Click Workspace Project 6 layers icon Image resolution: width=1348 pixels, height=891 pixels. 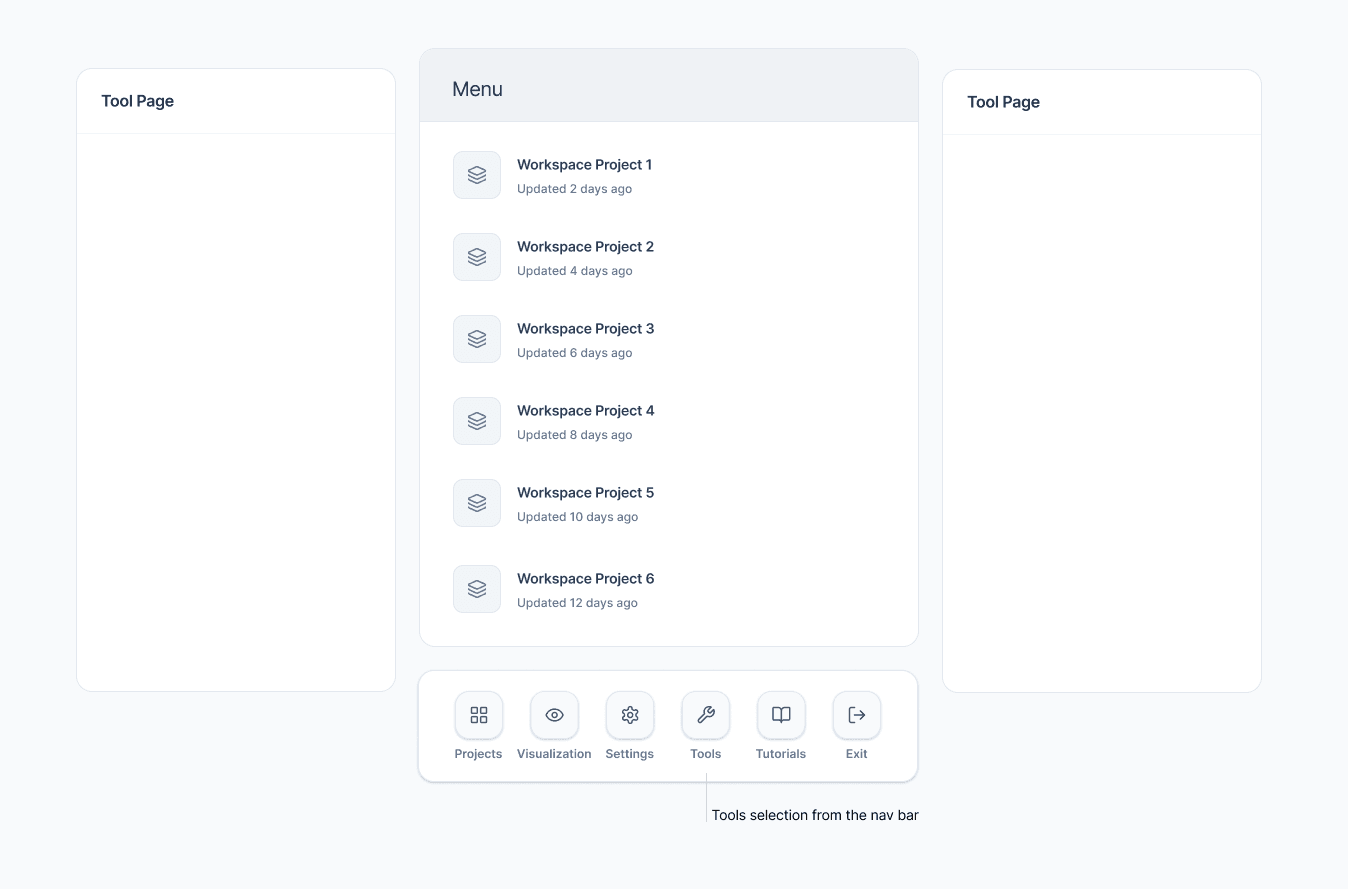point(477,589)
